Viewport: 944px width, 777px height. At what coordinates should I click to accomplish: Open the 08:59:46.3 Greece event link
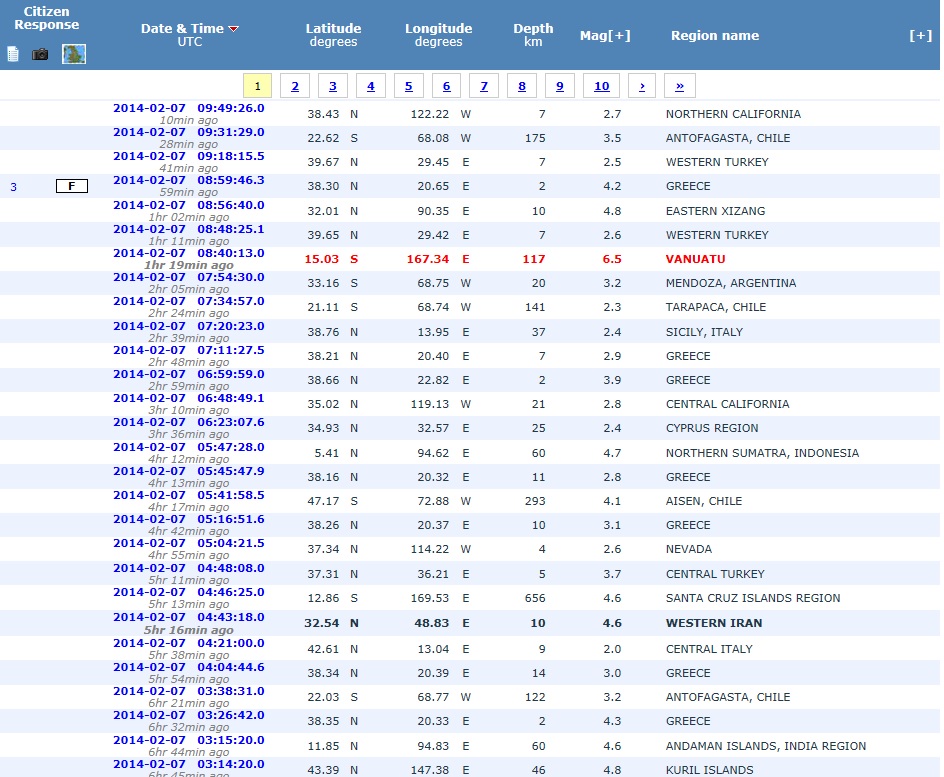(188, 181)
